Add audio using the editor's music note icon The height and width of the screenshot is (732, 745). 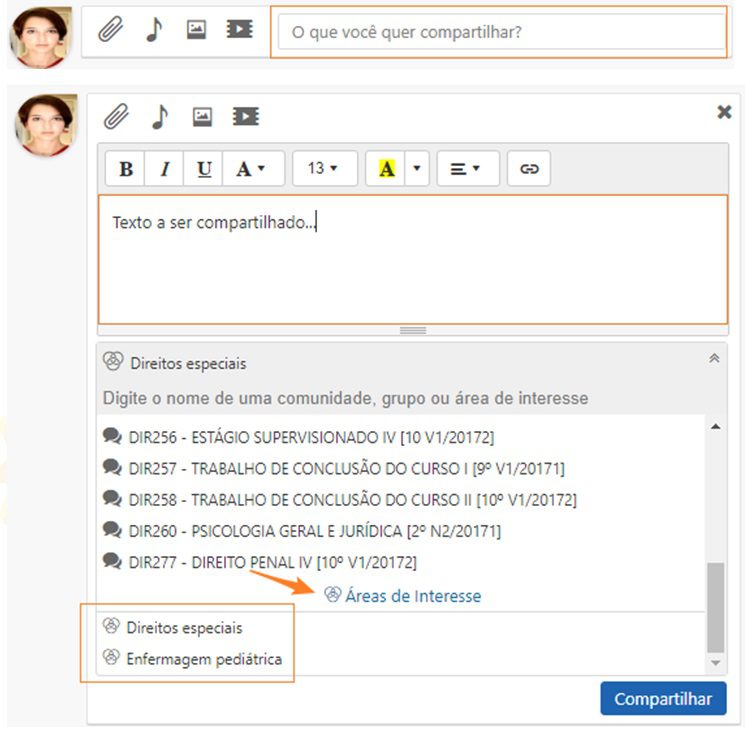pyautogui.click(x=160, y=116)
